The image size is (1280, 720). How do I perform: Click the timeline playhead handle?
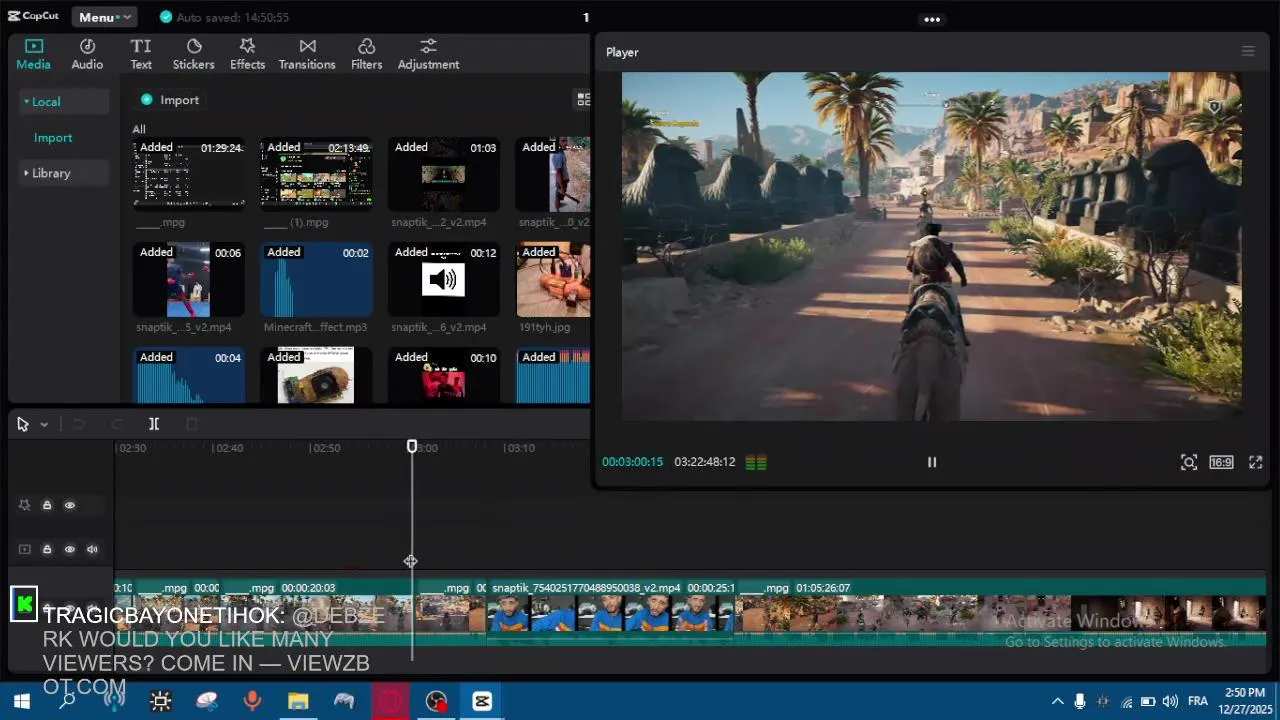[412, 447]
